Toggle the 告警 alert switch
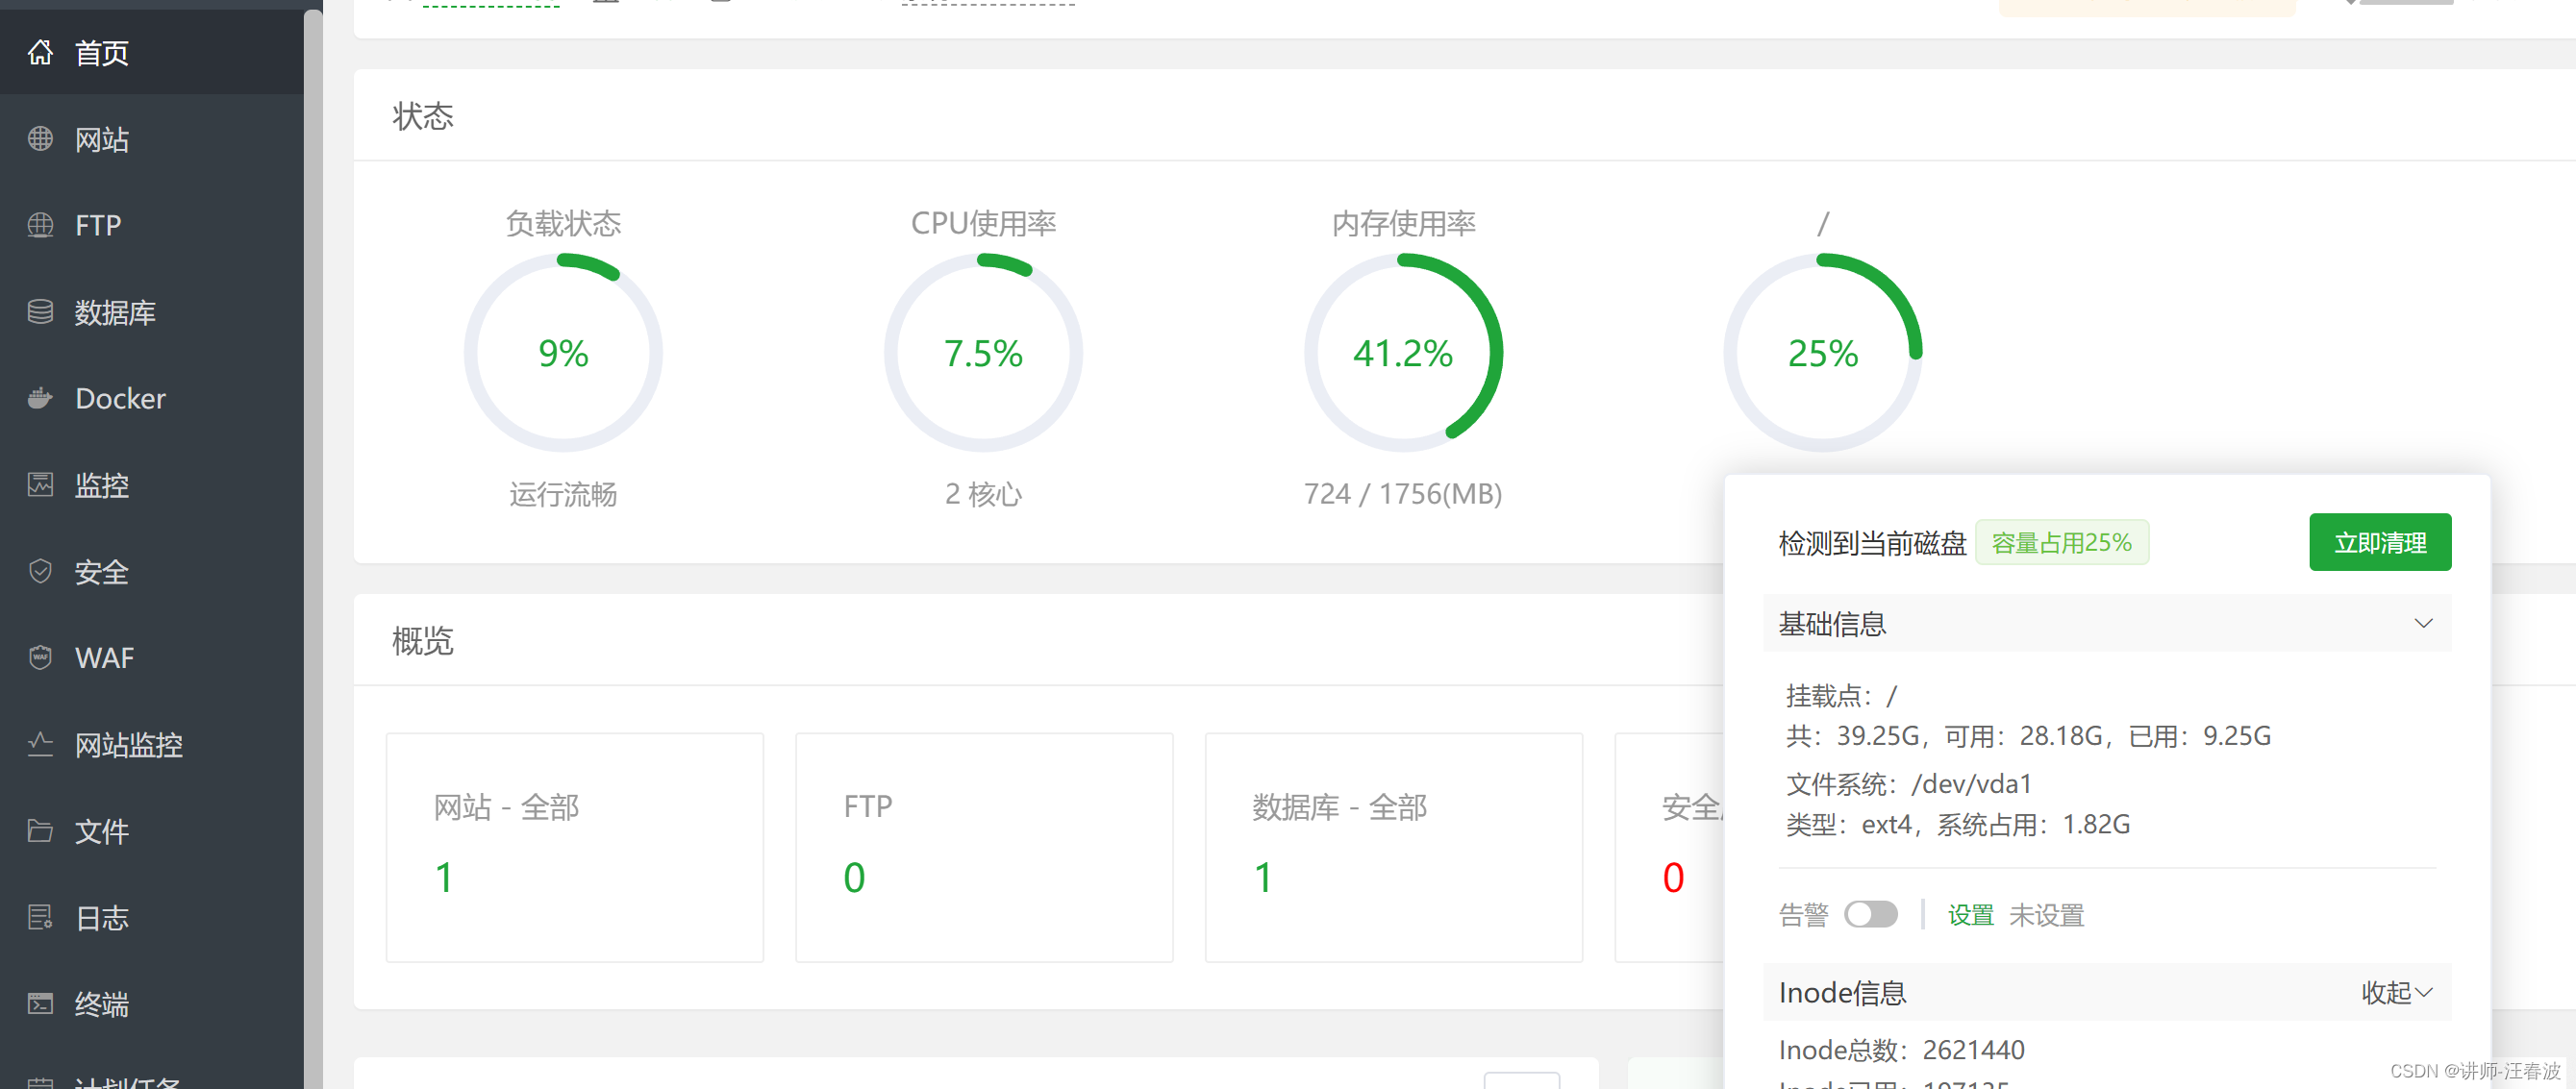This screenshot has height=1089, width=2576. point(1871,914)
